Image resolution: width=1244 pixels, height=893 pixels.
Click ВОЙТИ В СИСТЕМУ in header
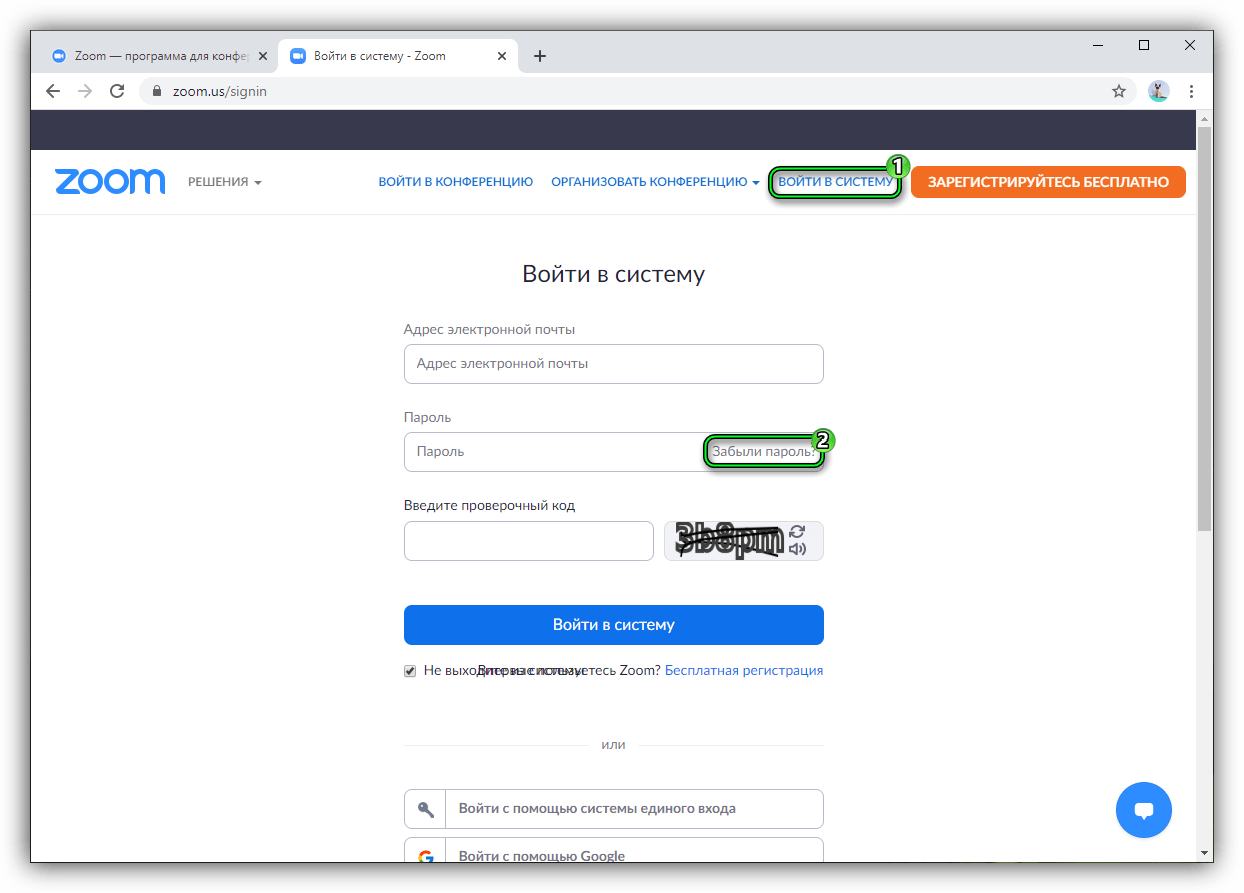pyautogui.click(x=835, y=182)
